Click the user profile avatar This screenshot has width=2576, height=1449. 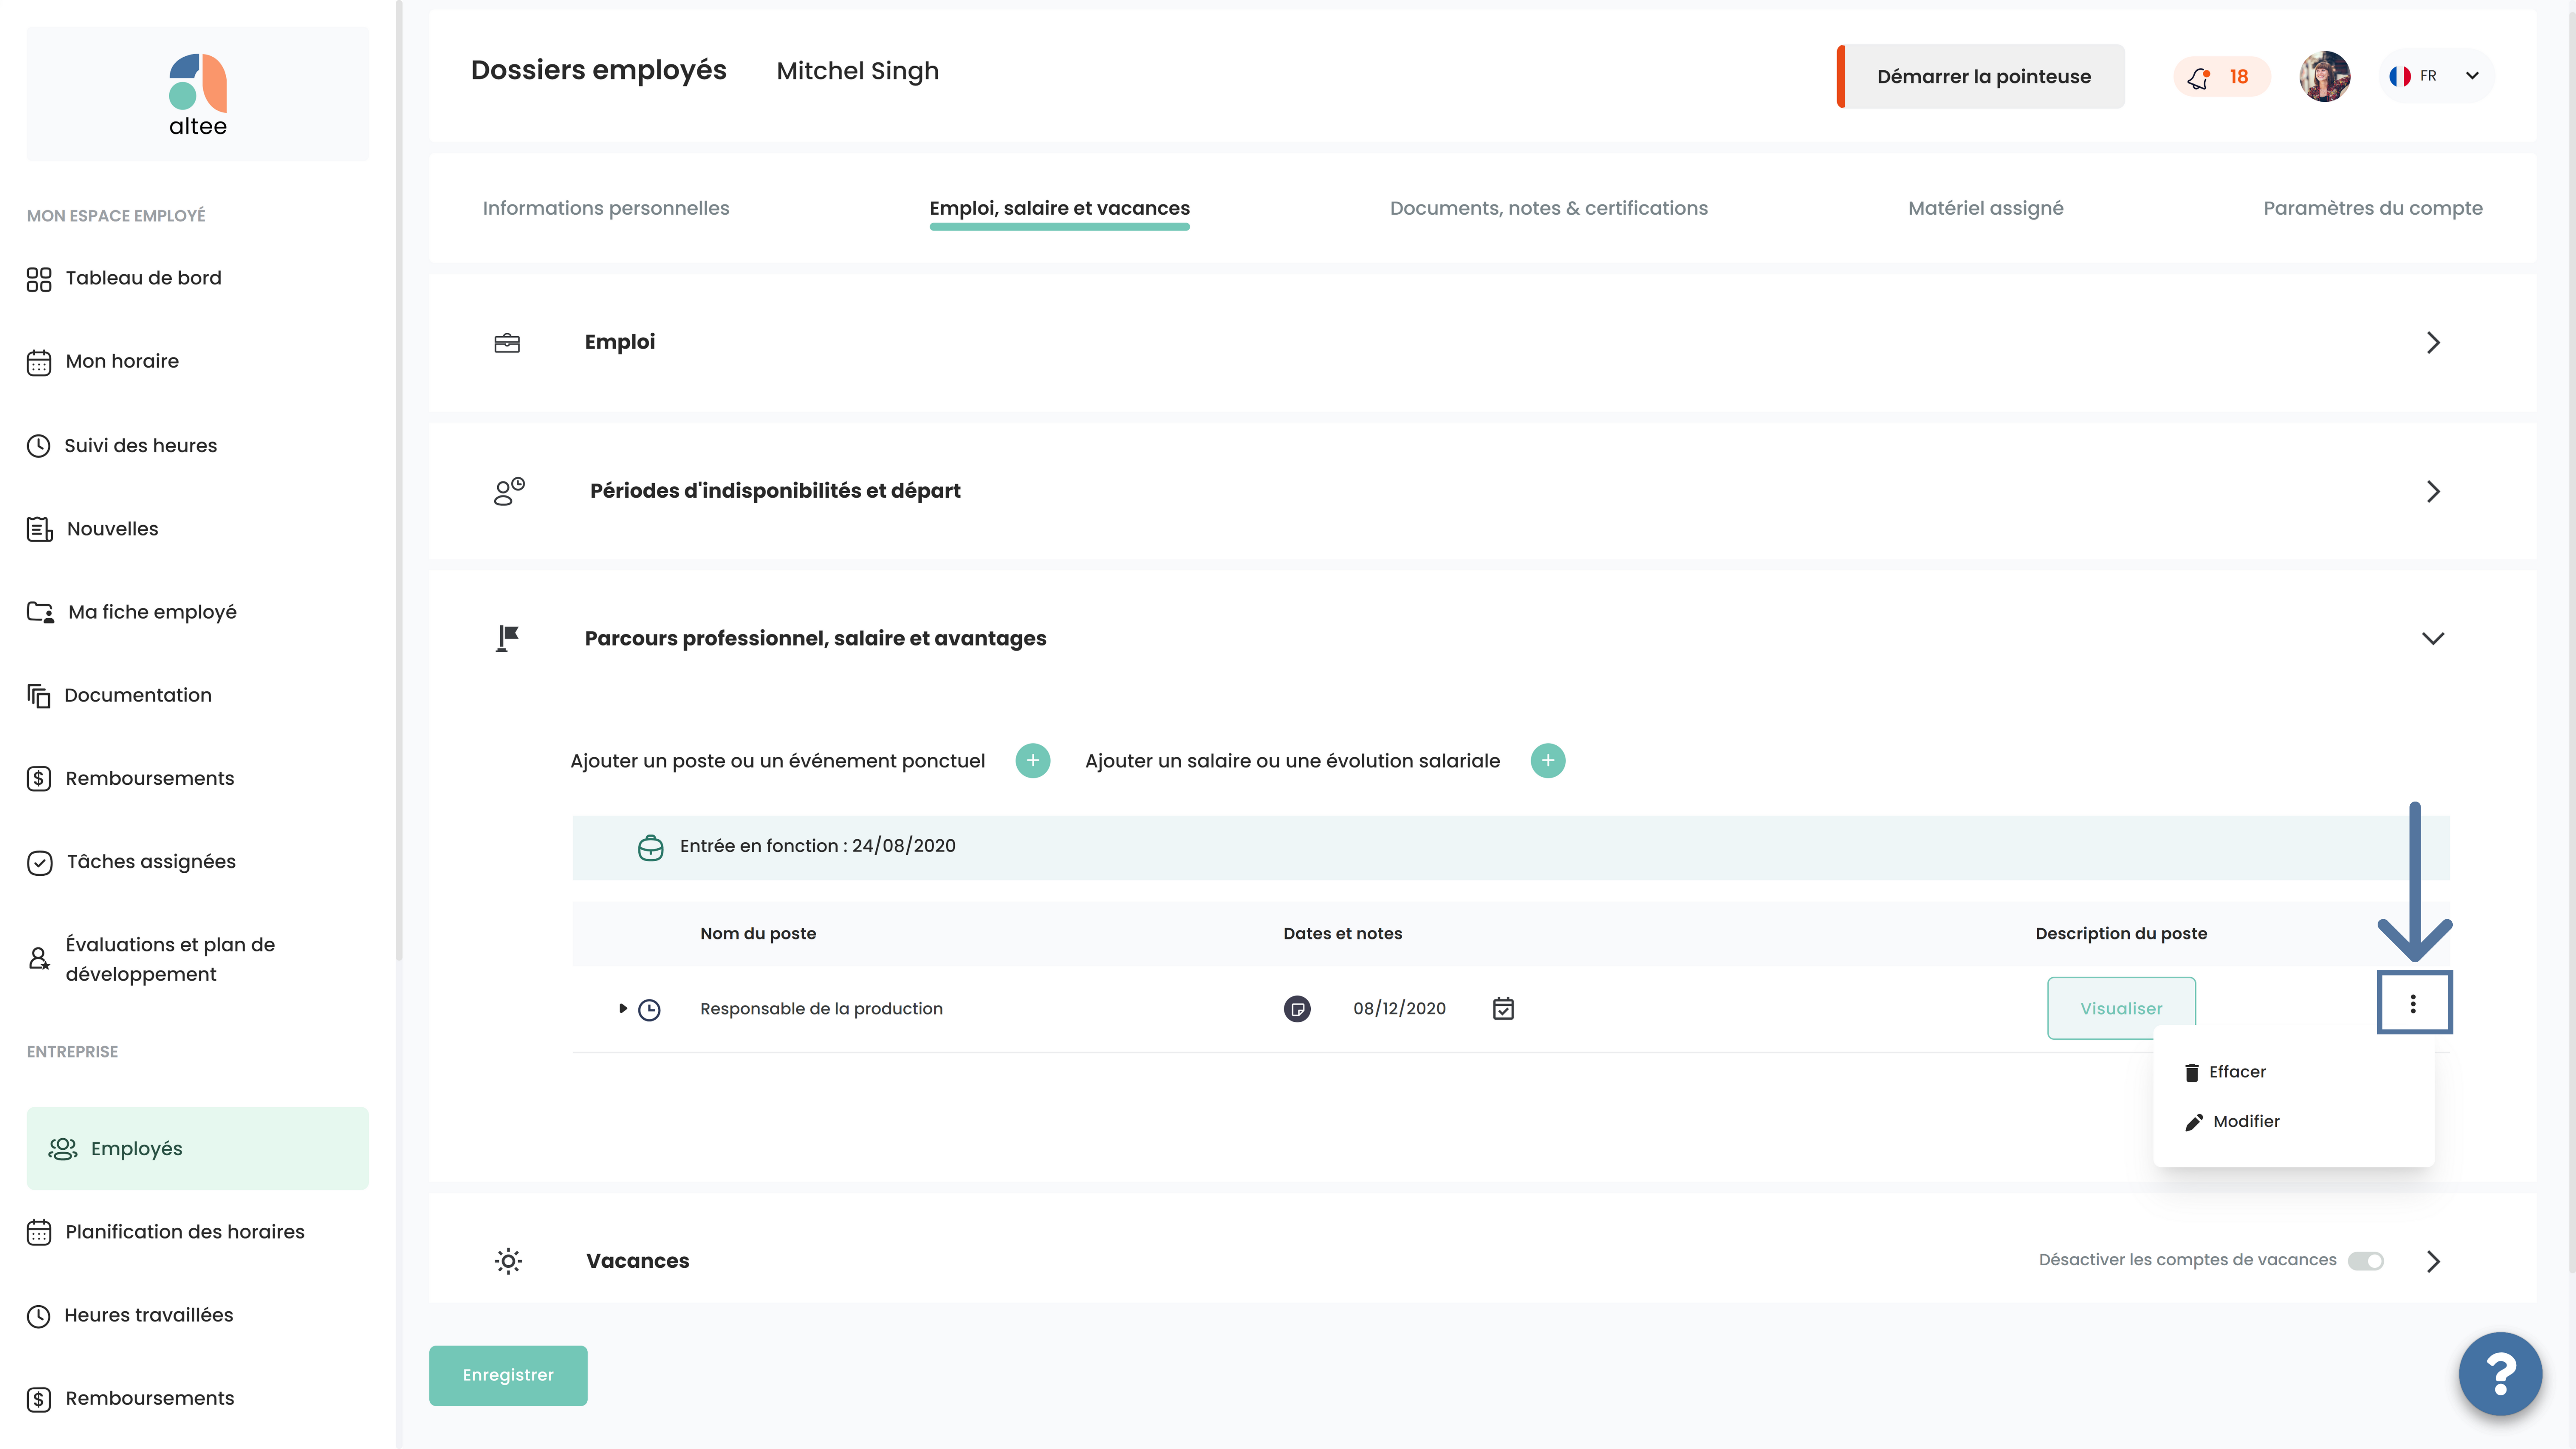(2325, 77)
